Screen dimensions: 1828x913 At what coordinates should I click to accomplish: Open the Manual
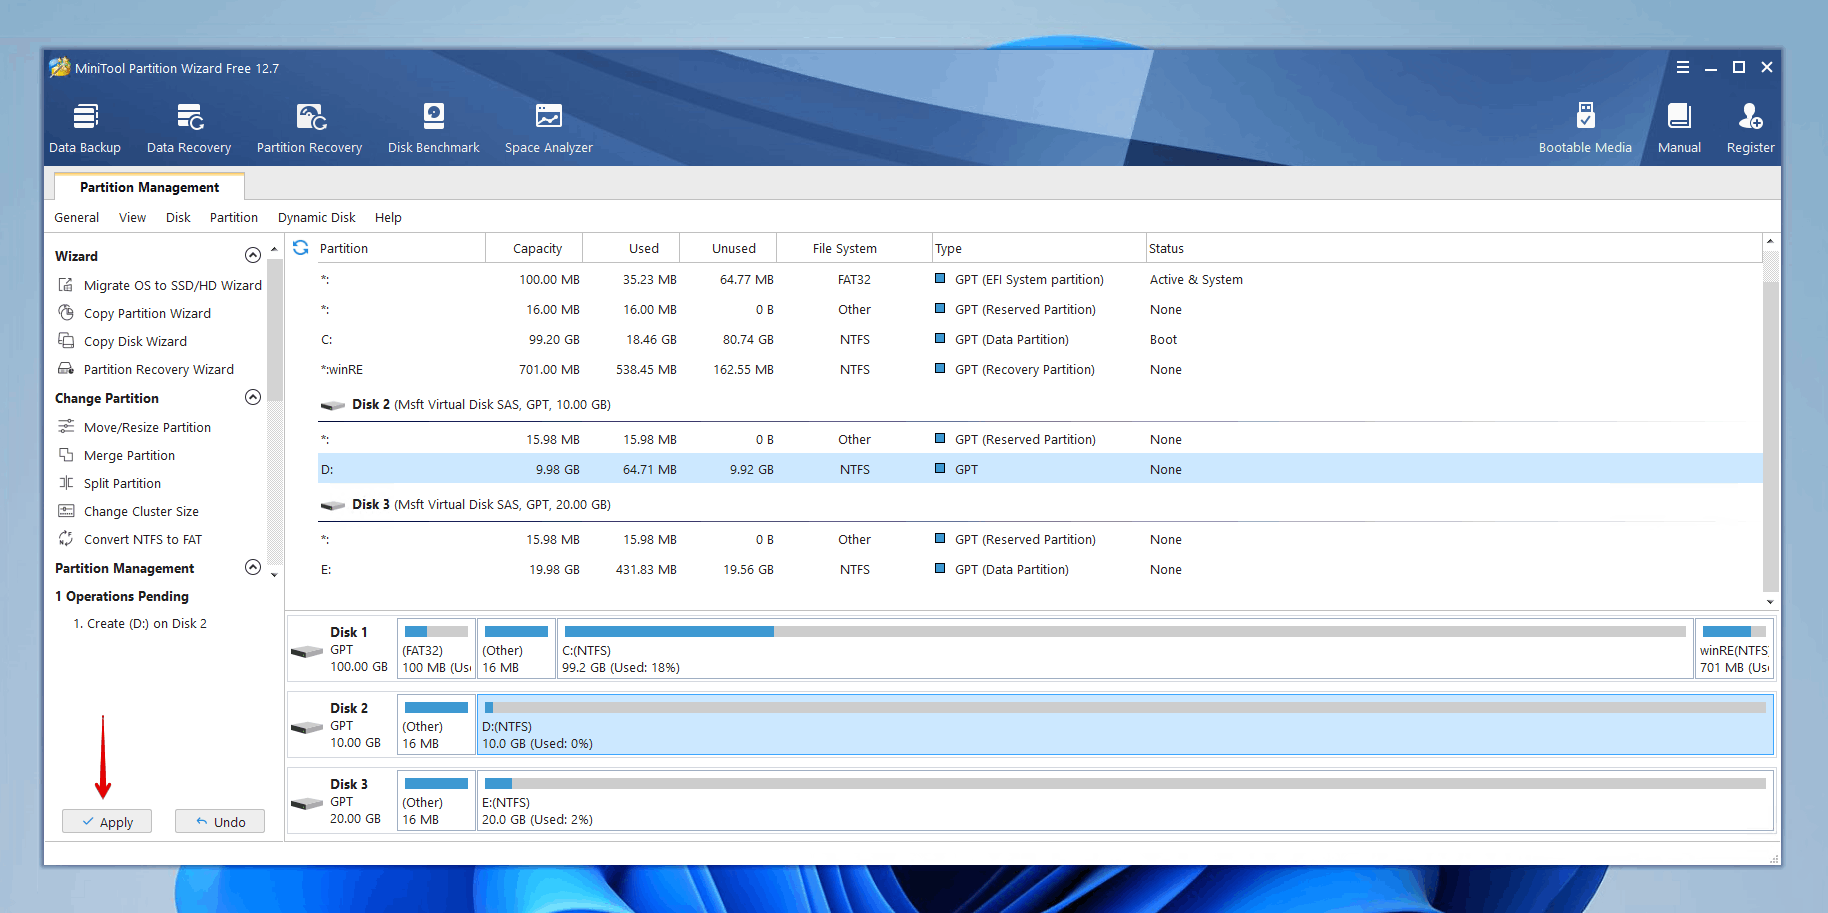(x=1679, y=128)
